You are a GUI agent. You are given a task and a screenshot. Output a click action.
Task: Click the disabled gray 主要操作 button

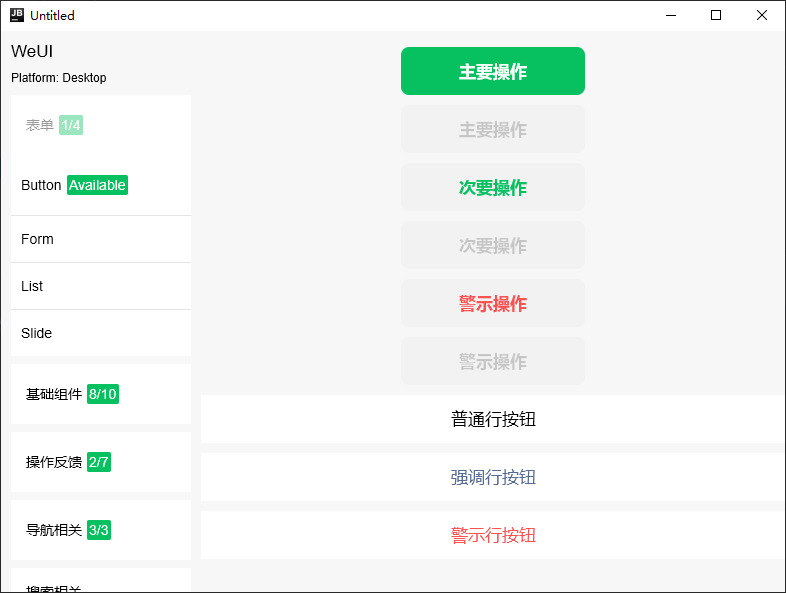(493, 129)
